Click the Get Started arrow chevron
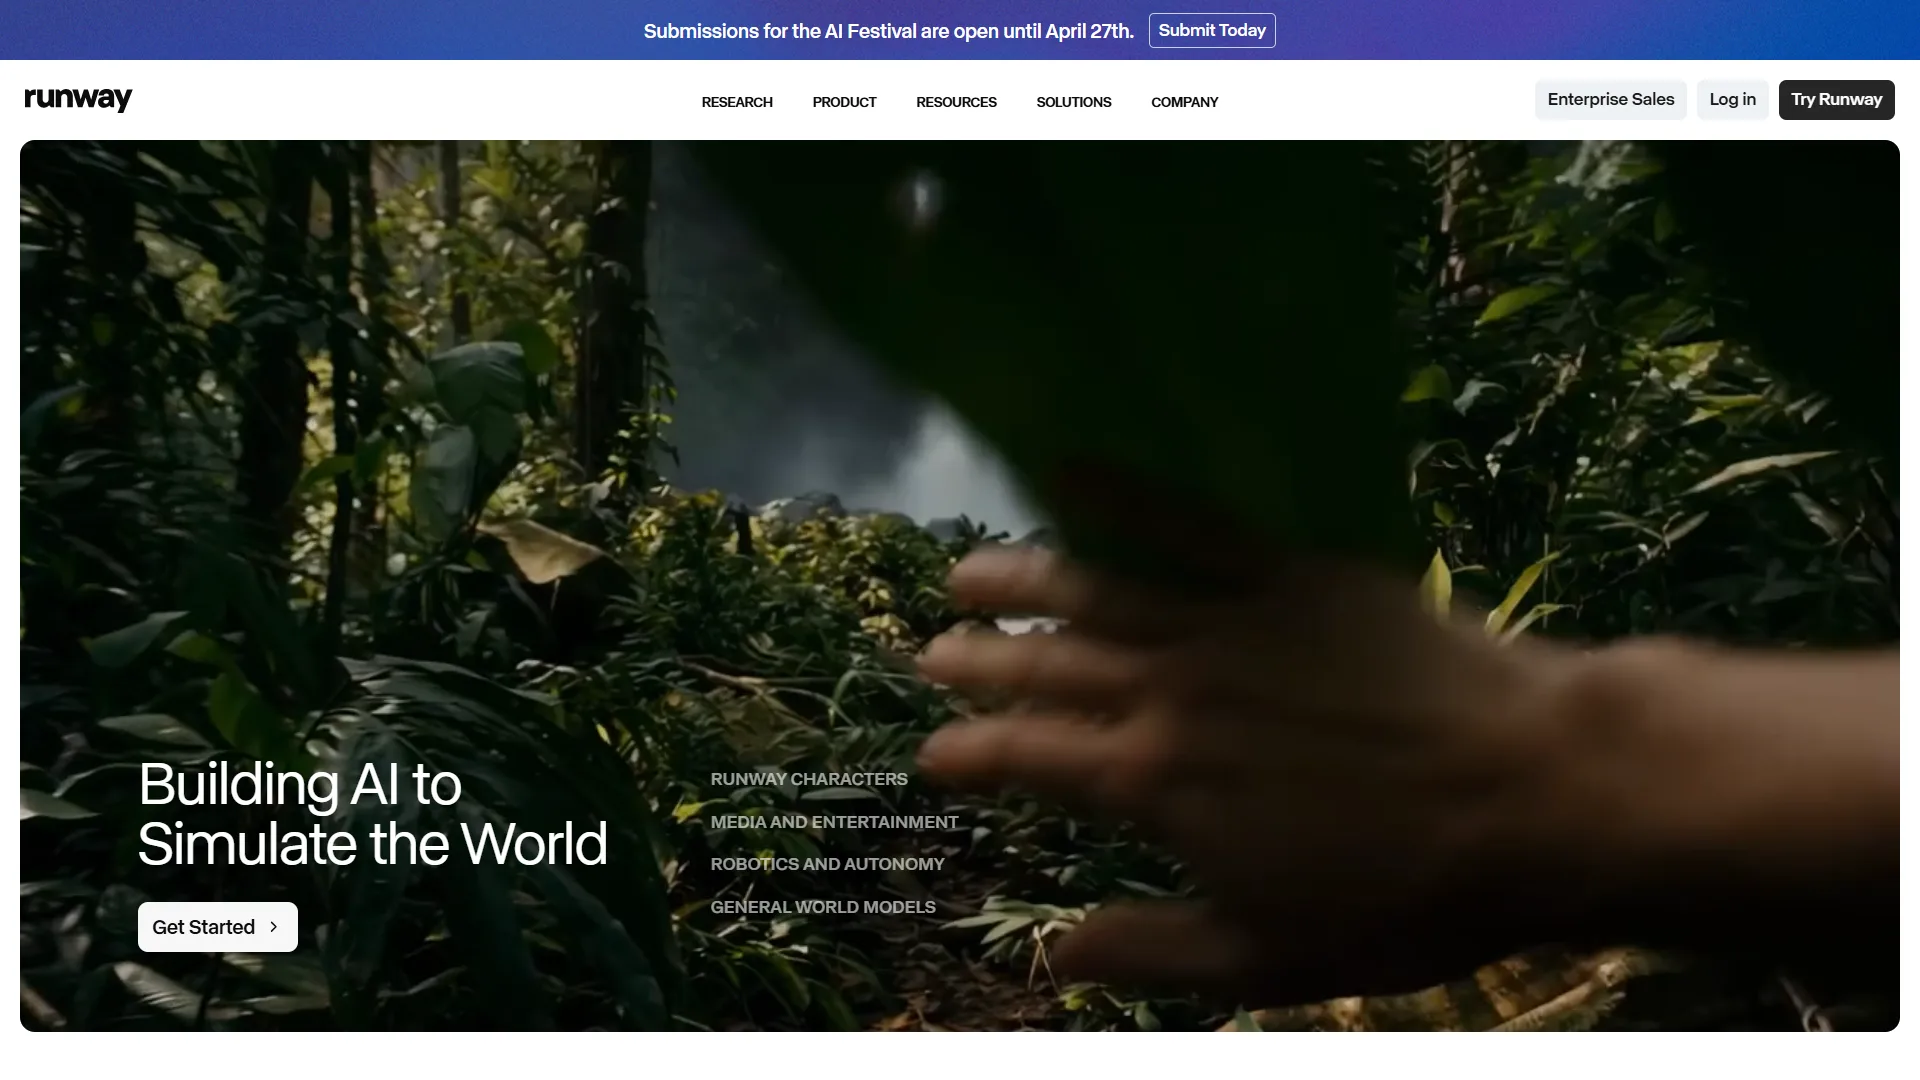 pyautogui.click(x=274, y=927)
